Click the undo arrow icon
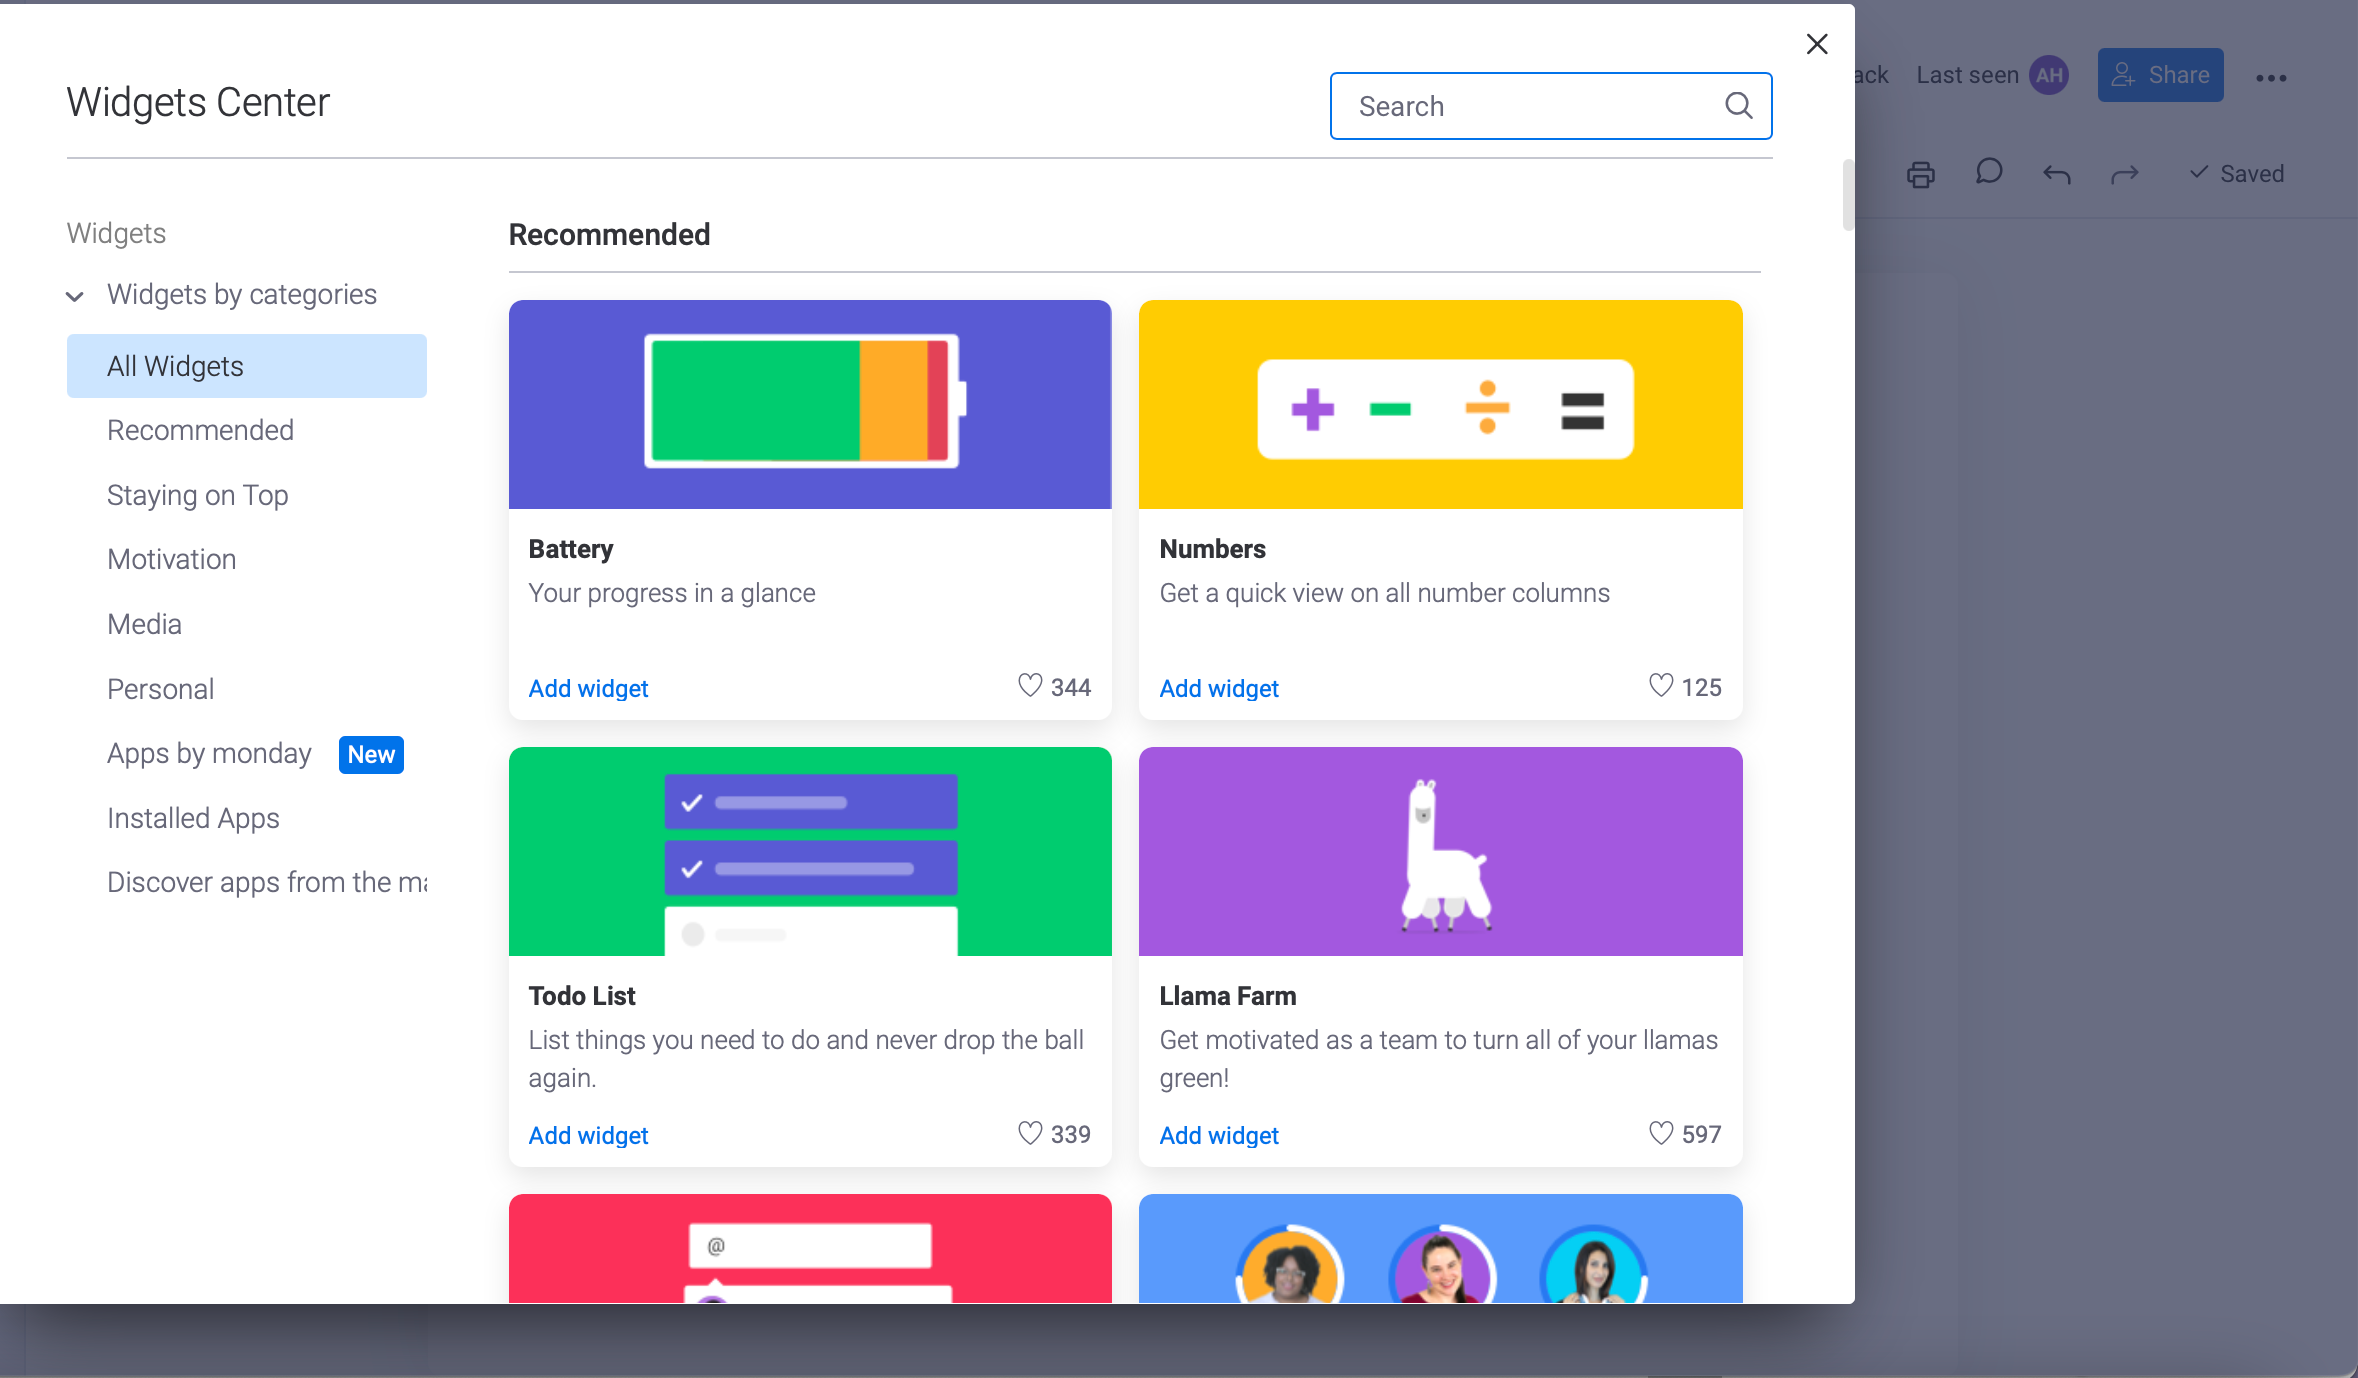The width and height of the screenshot is (2358, 1378). pyautogui.click(x=2056, y=174)
